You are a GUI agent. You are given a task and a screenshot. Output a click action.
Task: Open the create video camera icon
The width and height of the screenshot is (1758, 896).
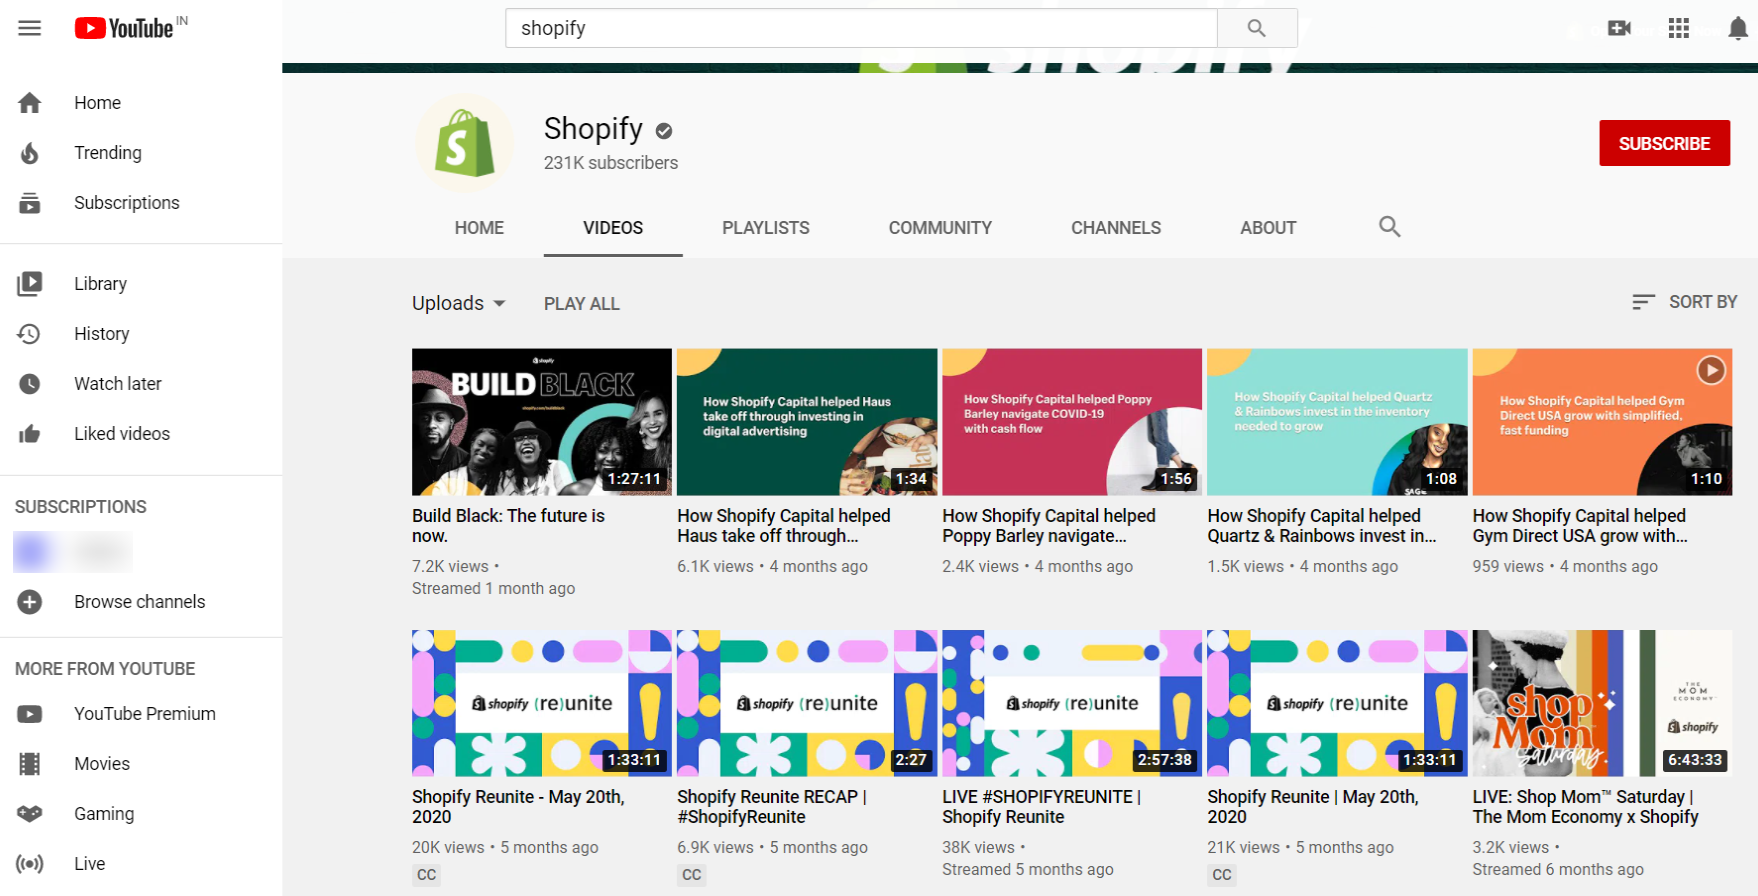pos(1619,28)
